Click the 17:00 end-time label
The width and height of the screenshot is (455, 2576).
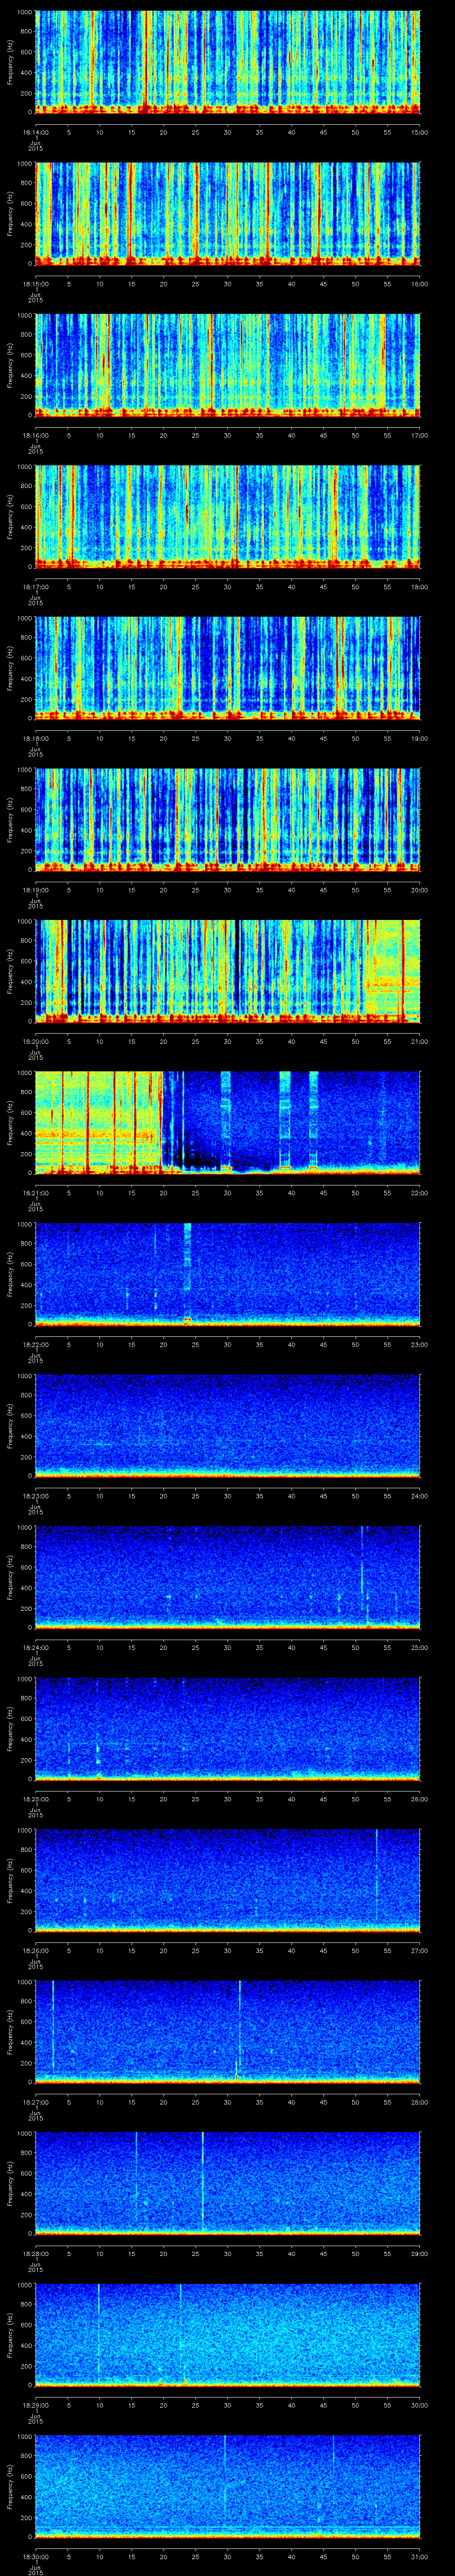tap(419, 435)
